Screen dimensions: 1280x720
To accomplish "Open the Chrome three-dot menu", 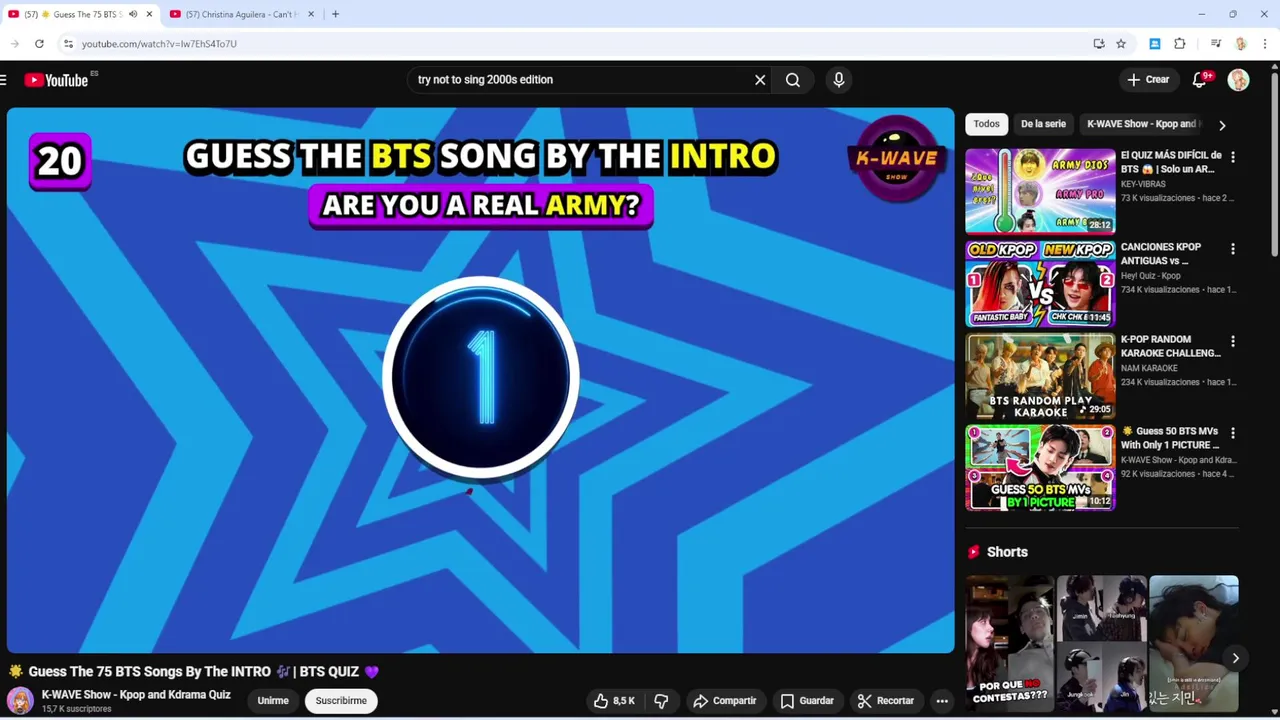I will (x=1265, y=44).
